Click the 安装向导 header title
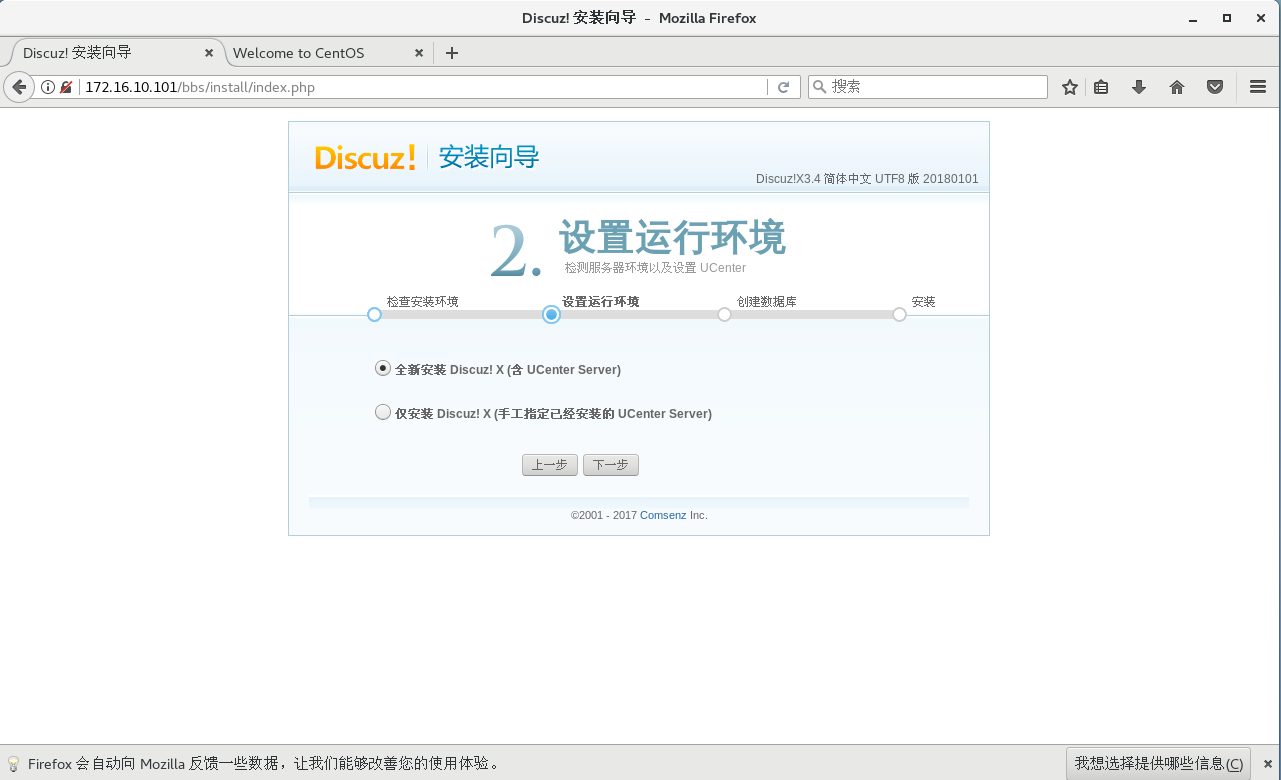The image size is (1281, 780). point(489,157)
